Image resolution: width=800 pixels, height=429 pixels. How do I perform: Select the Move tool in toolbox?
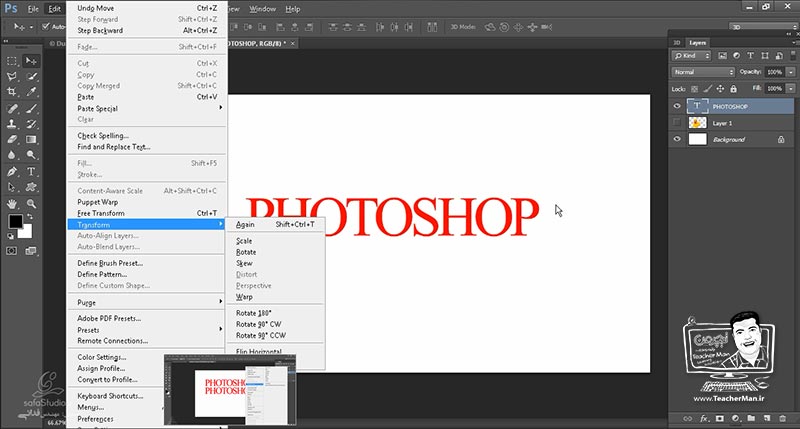31,61
